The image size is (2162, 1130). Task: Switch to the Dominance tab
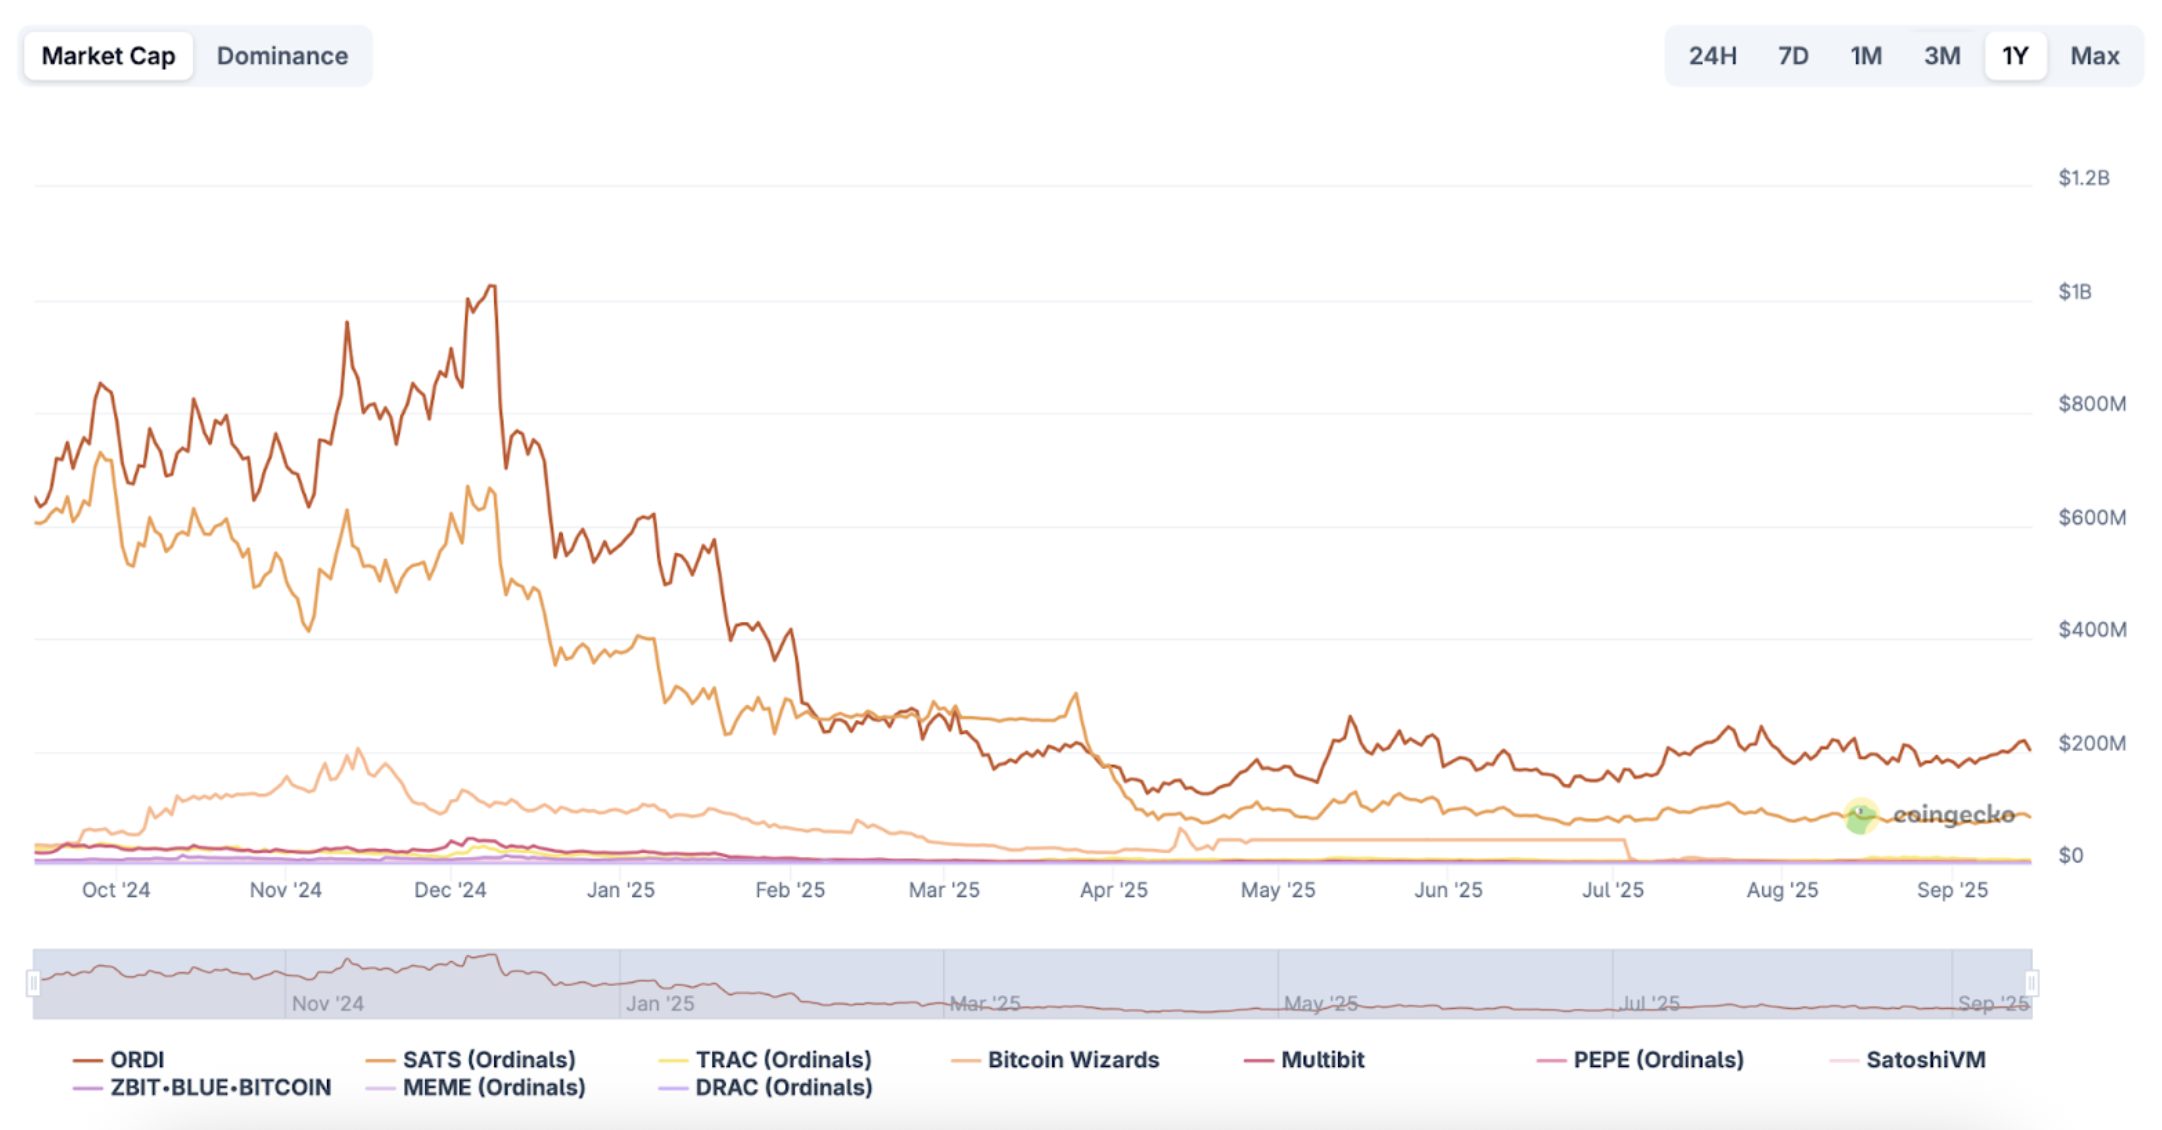click(282, 56)
